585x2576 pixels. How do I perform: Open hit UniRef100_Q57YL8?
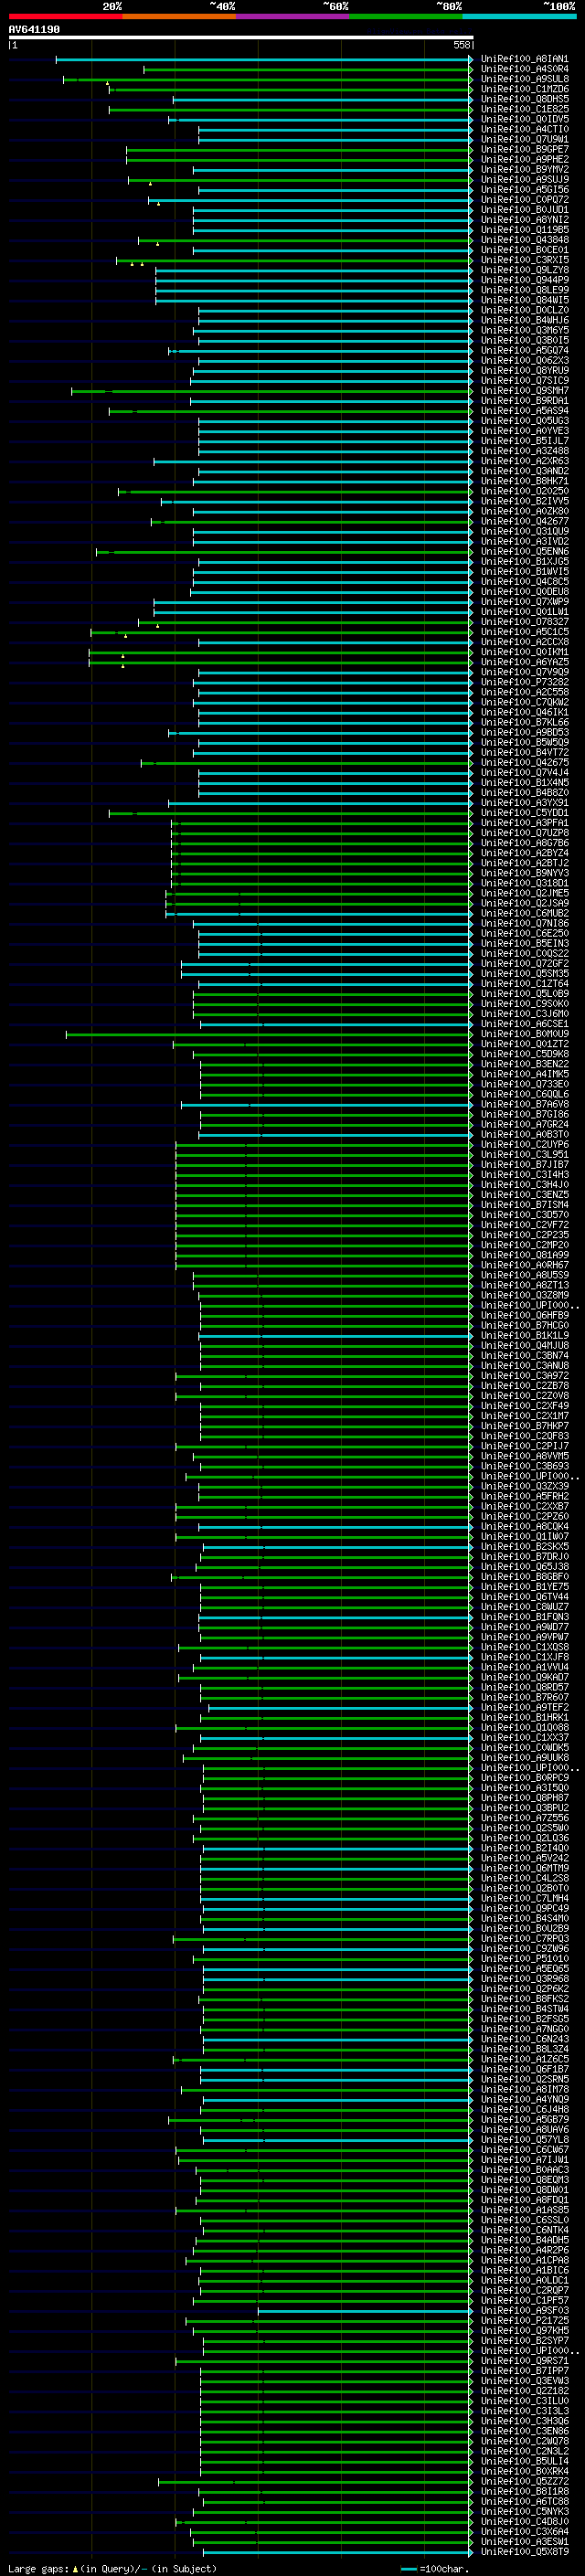point(524,2139)
